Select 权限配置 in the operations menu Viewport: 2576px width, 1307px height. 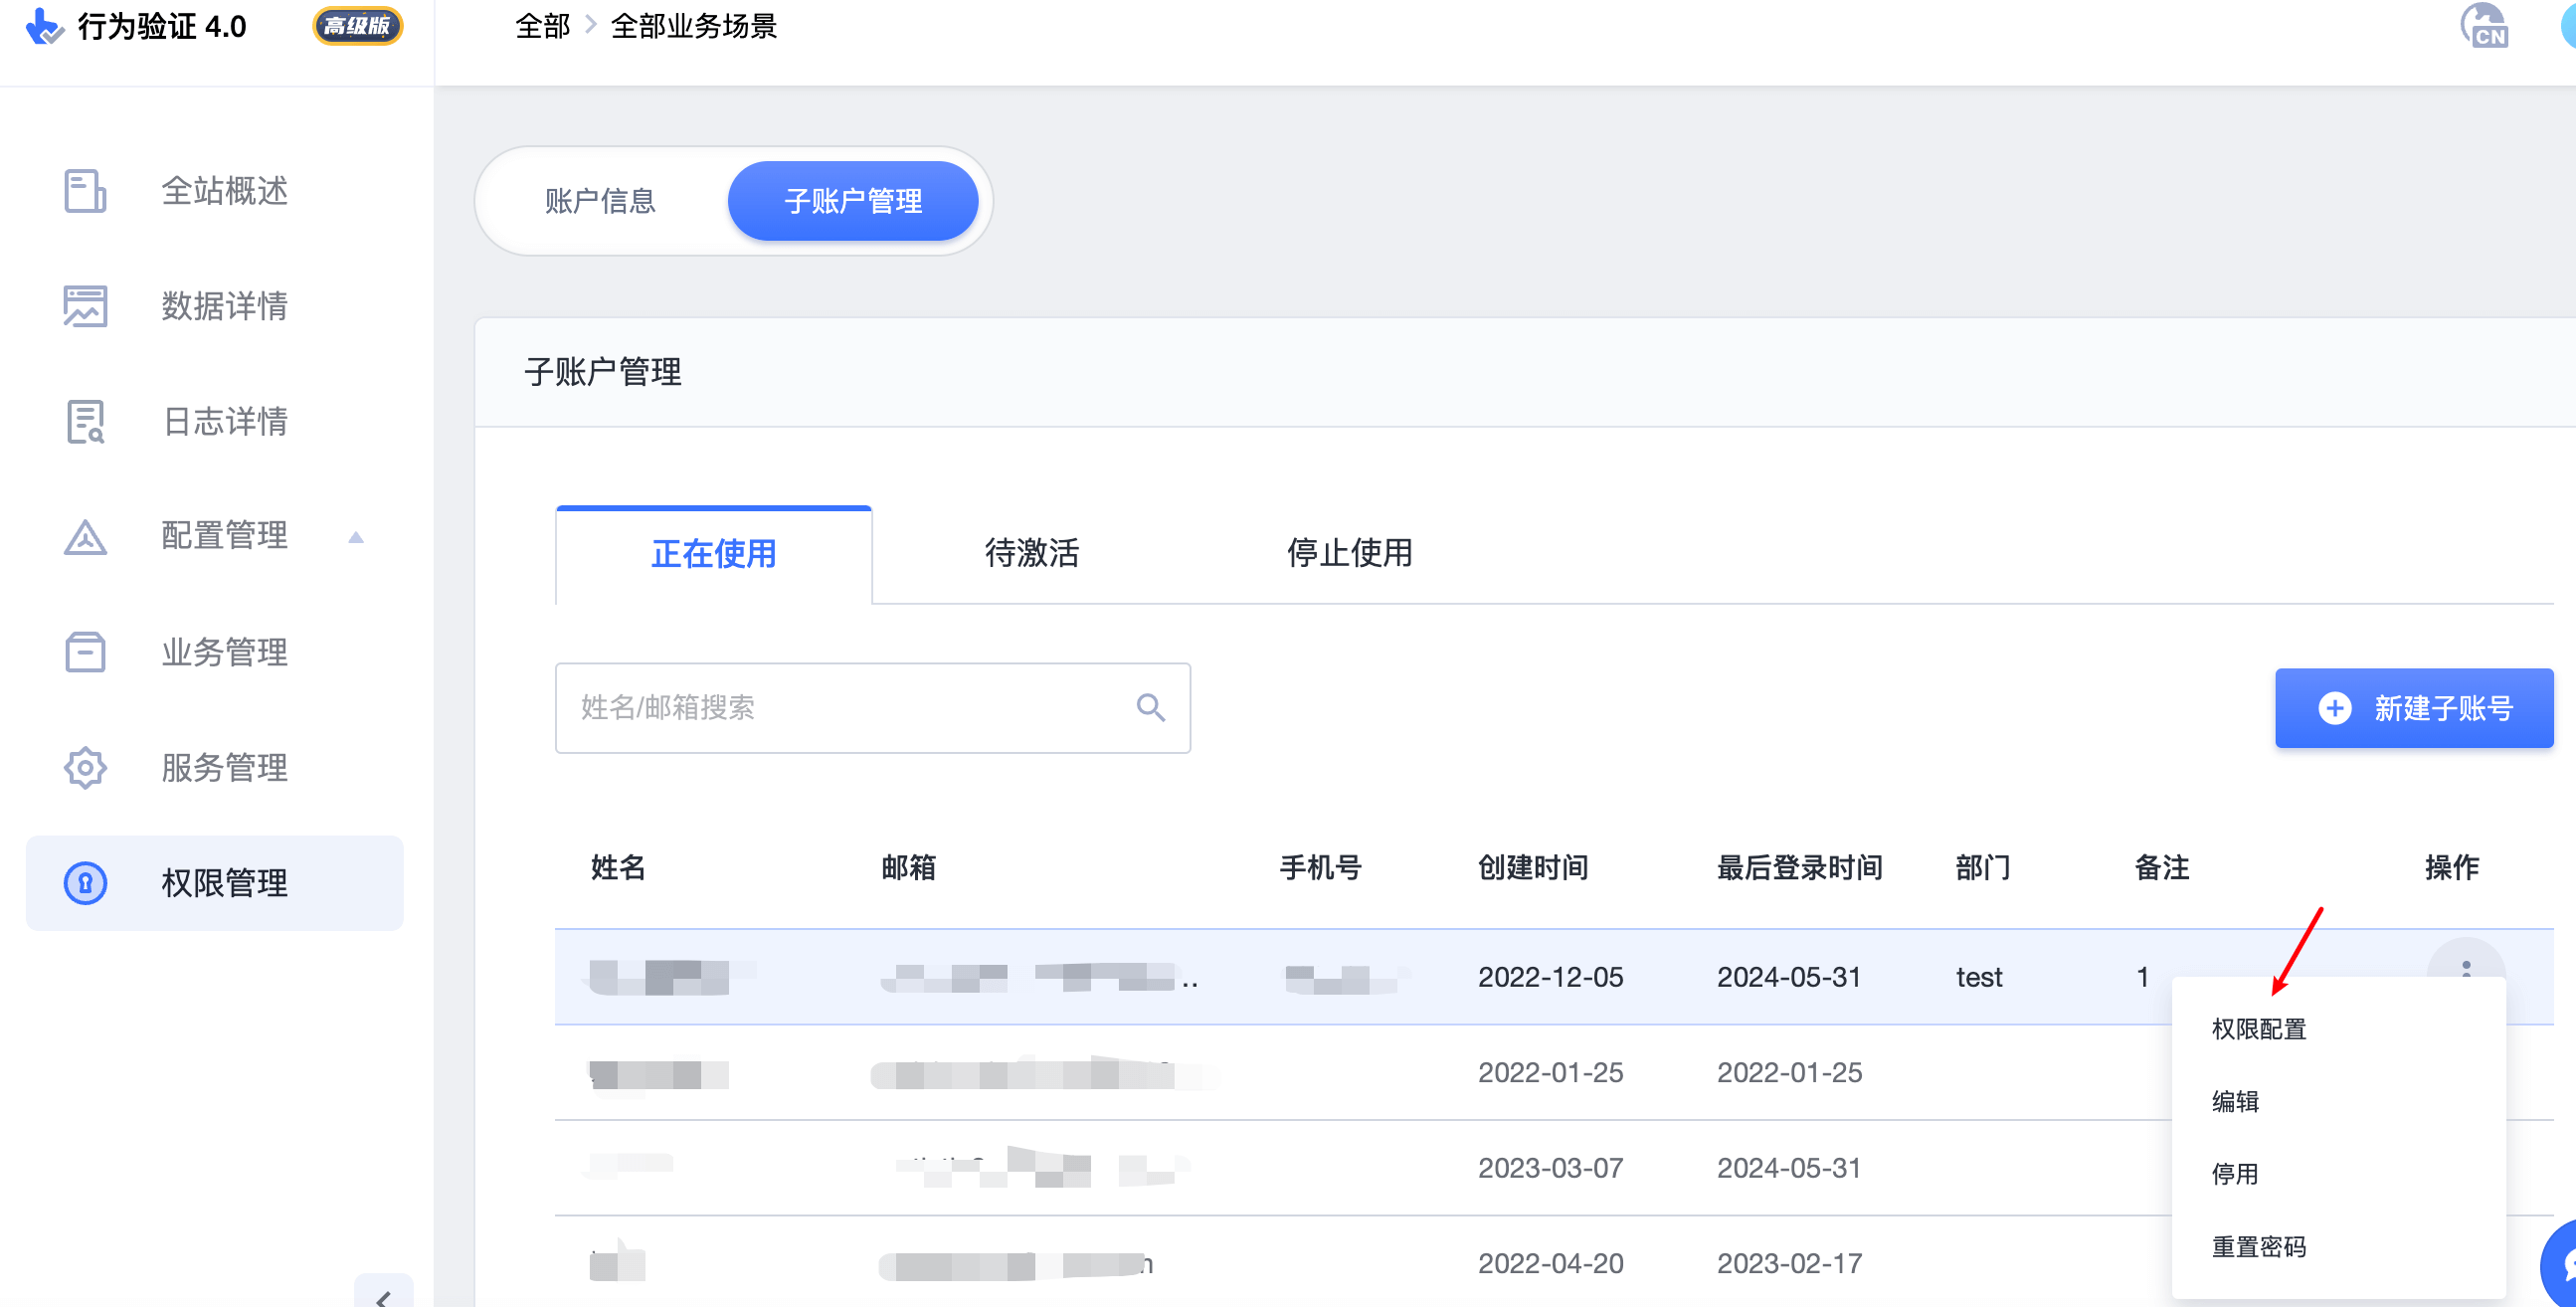click(x=2258, y=1028)
